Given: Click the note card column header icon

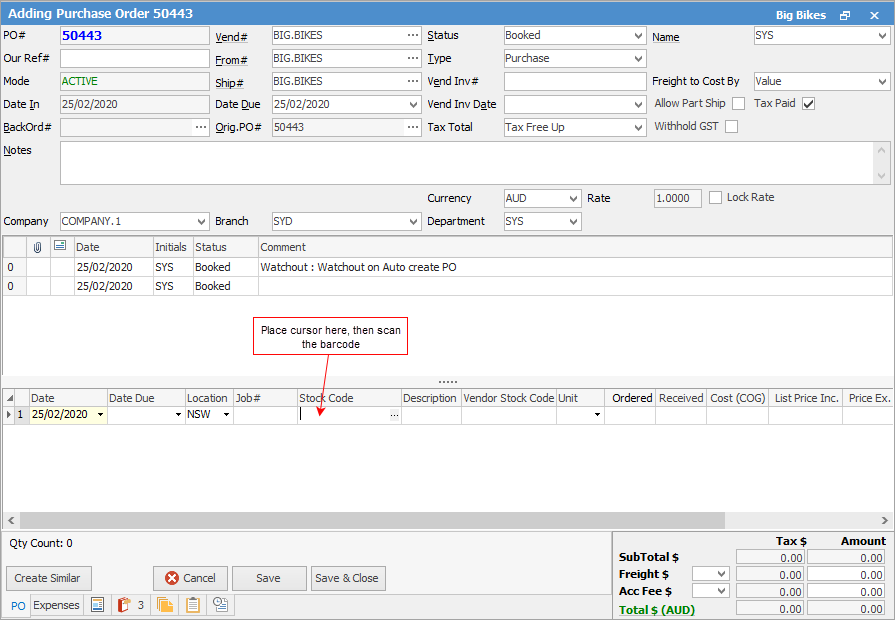Looking at the screenshot, I should (x=60, y=246).
